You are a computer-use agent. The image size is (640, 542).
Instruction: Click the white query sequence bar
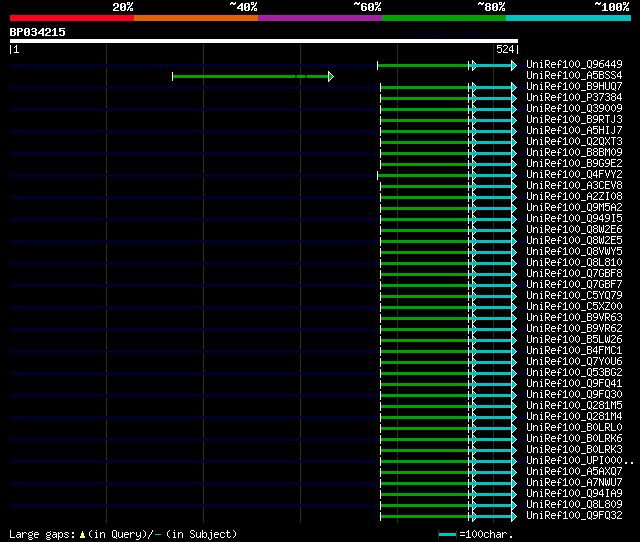[x=264, y=41]
